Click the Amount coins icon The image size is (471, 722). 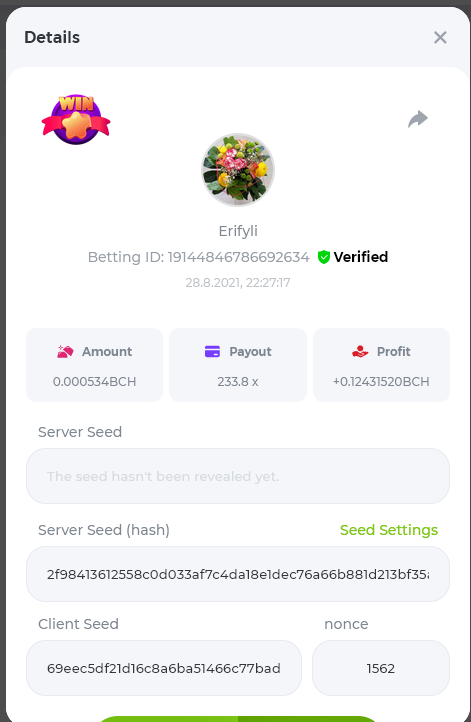coord(65,352)
